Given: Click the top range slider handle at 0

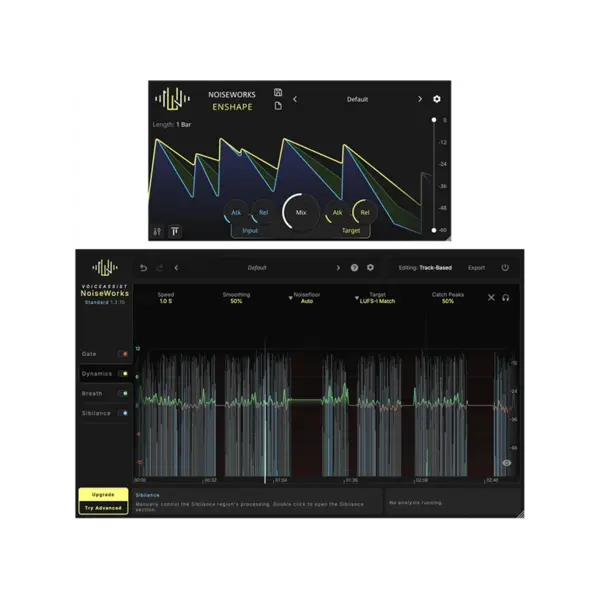Looking at the screenshot, I should pos(434,120).
